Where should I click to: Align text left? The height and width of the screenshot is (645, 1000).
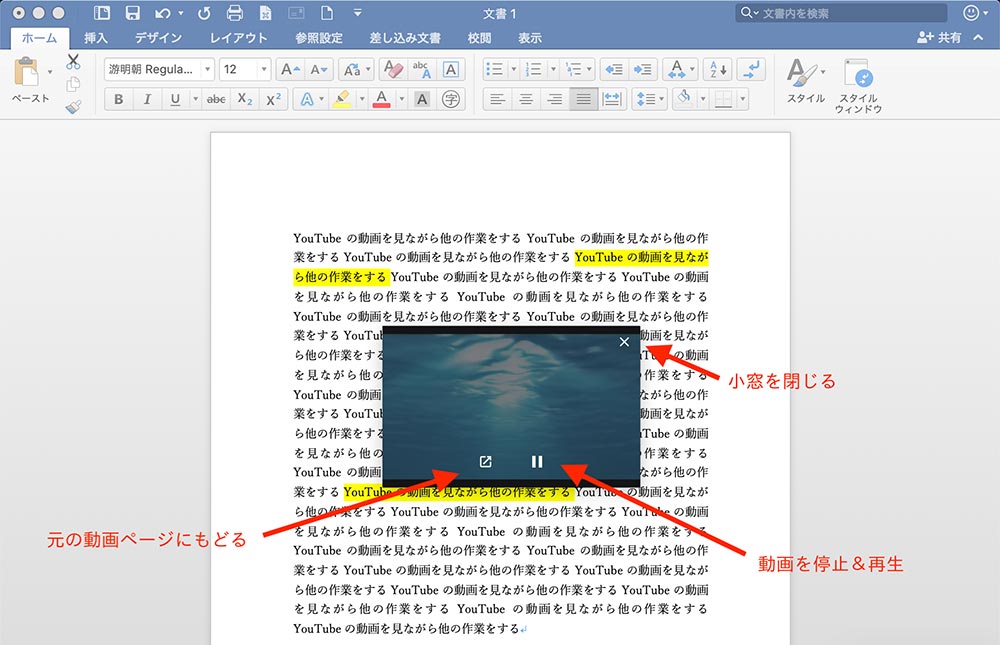(x=497, y=99)
